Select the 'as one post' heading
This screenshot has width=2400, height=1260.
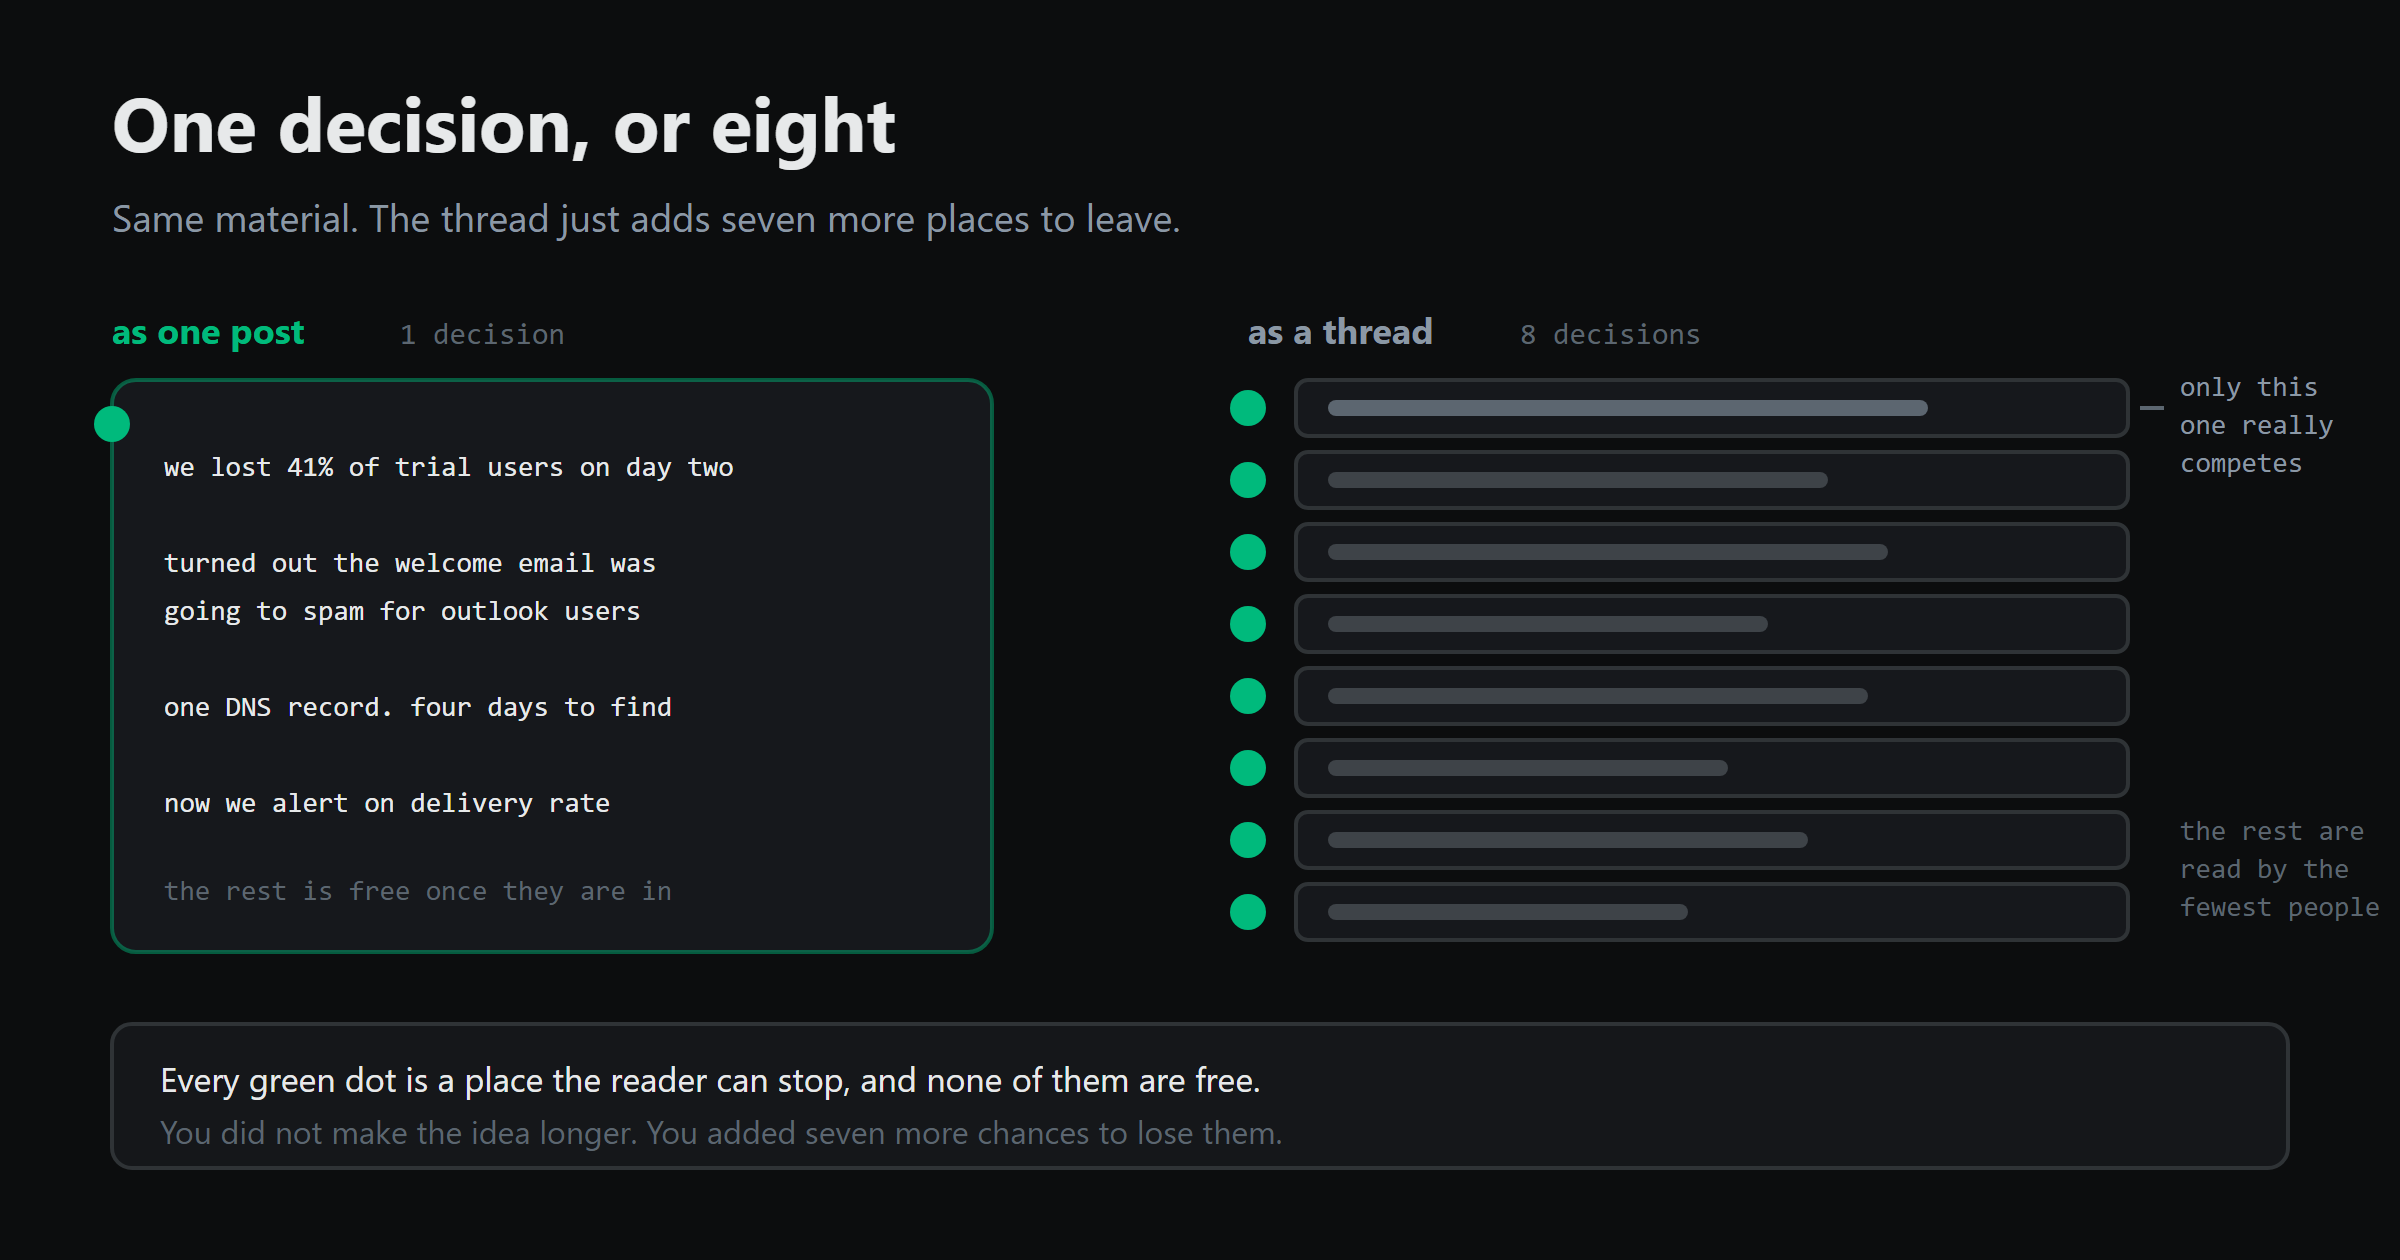(208, 333)
